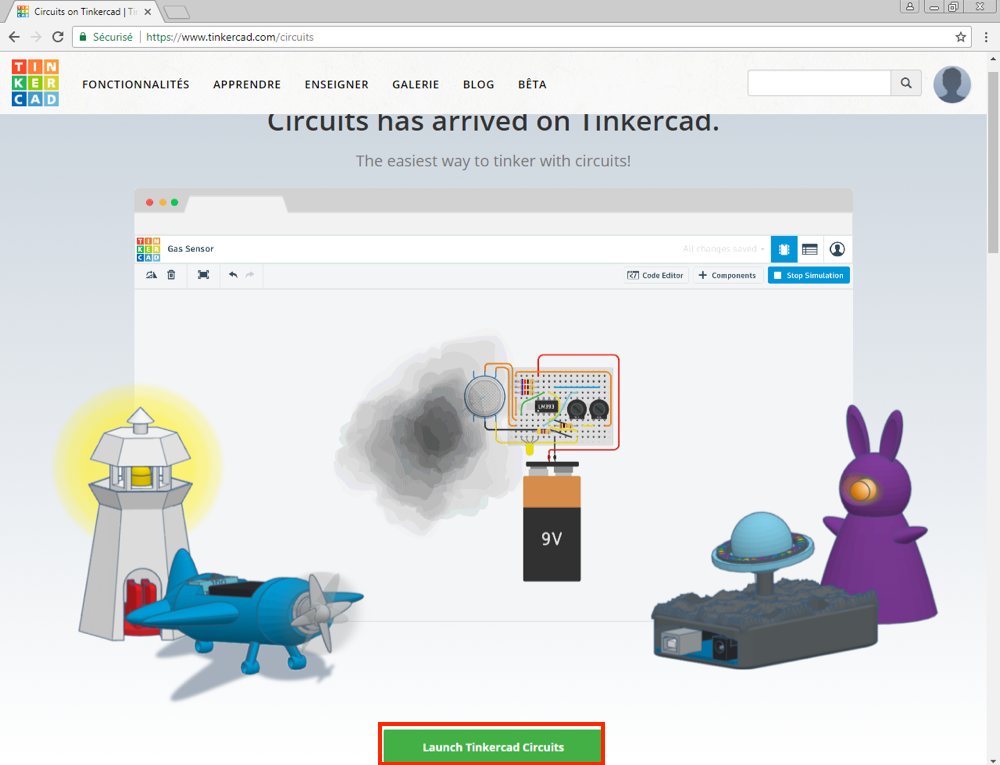Click the Gas Sensor circuit preview image

coord(493,405)
